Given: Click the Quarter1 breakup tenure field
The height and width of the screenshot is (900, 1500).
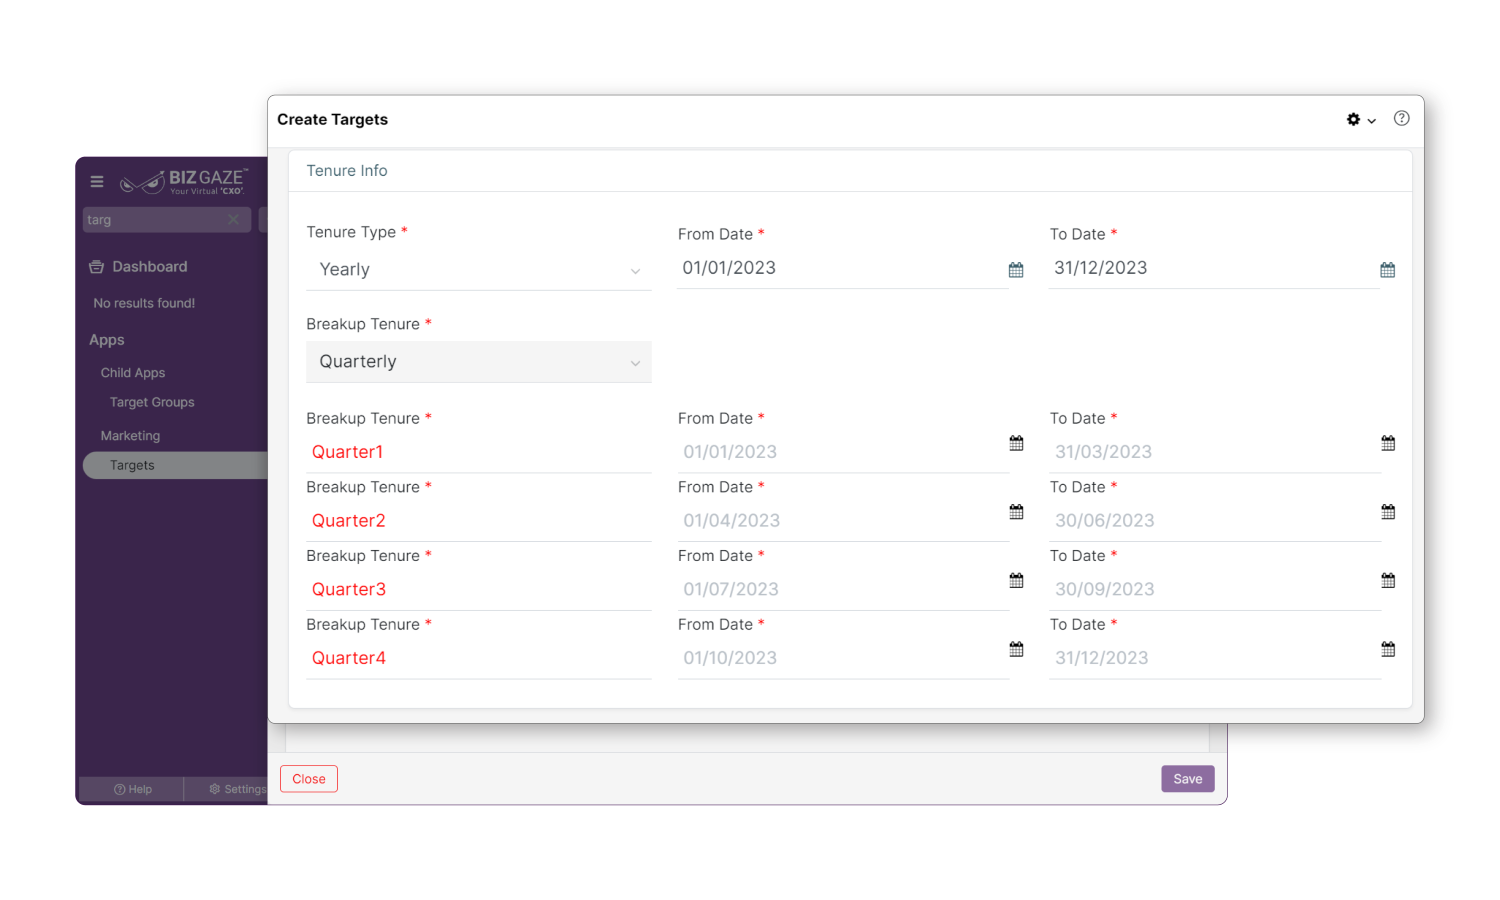Looking at the screenshot, I should pyautogui.click(x=479, y=452).
